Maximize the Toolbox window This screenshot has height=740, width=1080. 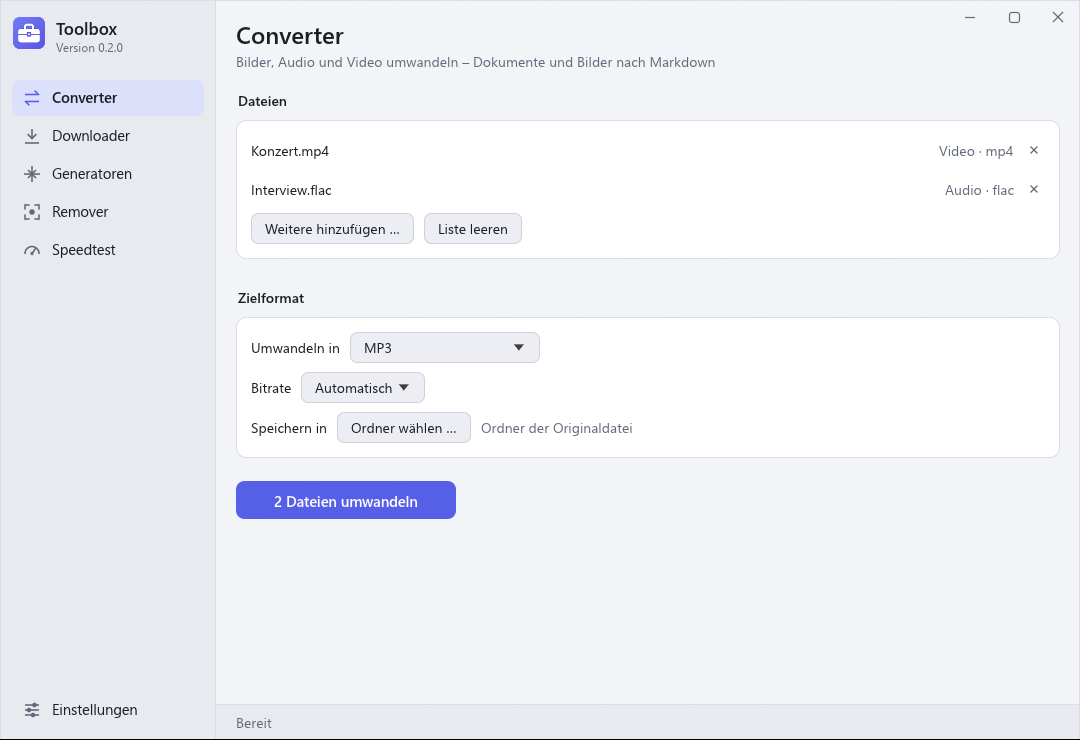1014,17
